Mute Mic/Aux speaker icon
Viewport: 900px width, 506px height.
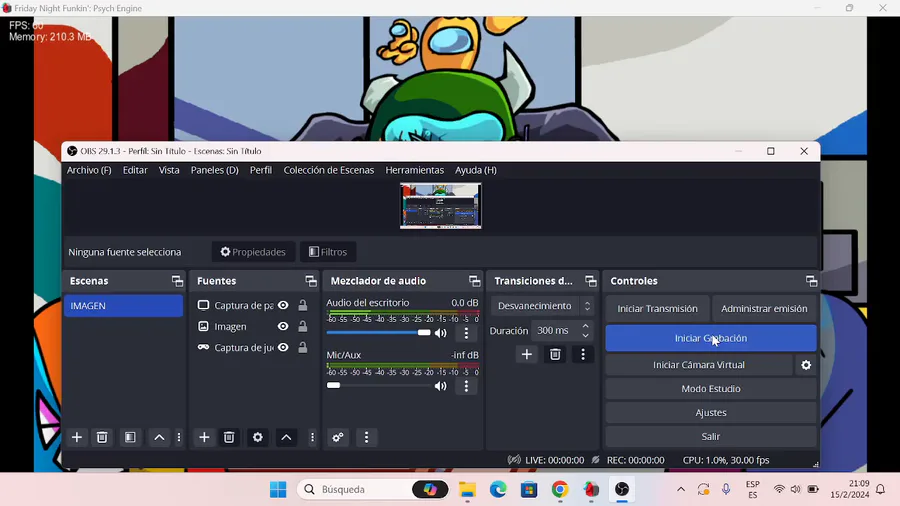pyautogui.click(x=440, y=386)
